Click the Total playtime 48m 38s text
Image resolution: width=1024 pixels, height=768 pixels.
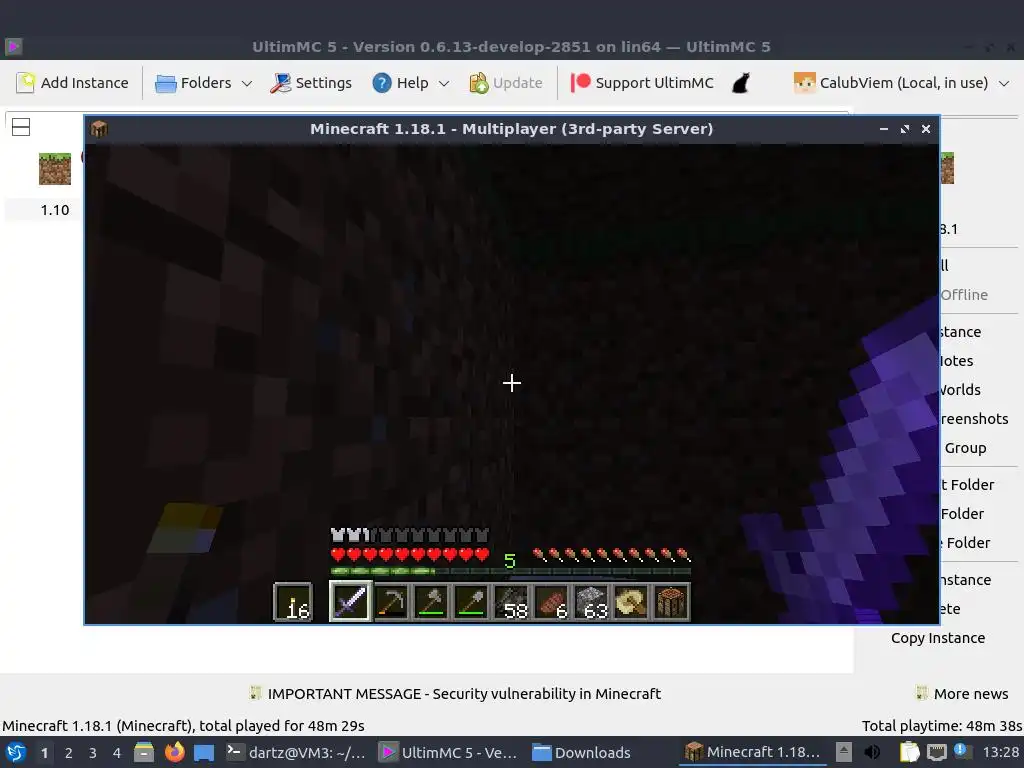point(942,726)
